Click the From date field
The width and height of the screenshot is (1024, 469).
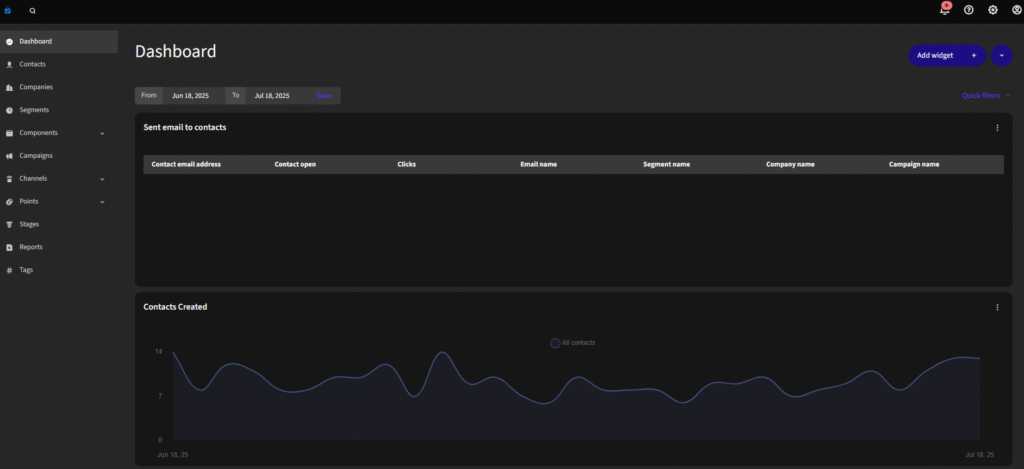coord(193,96)
